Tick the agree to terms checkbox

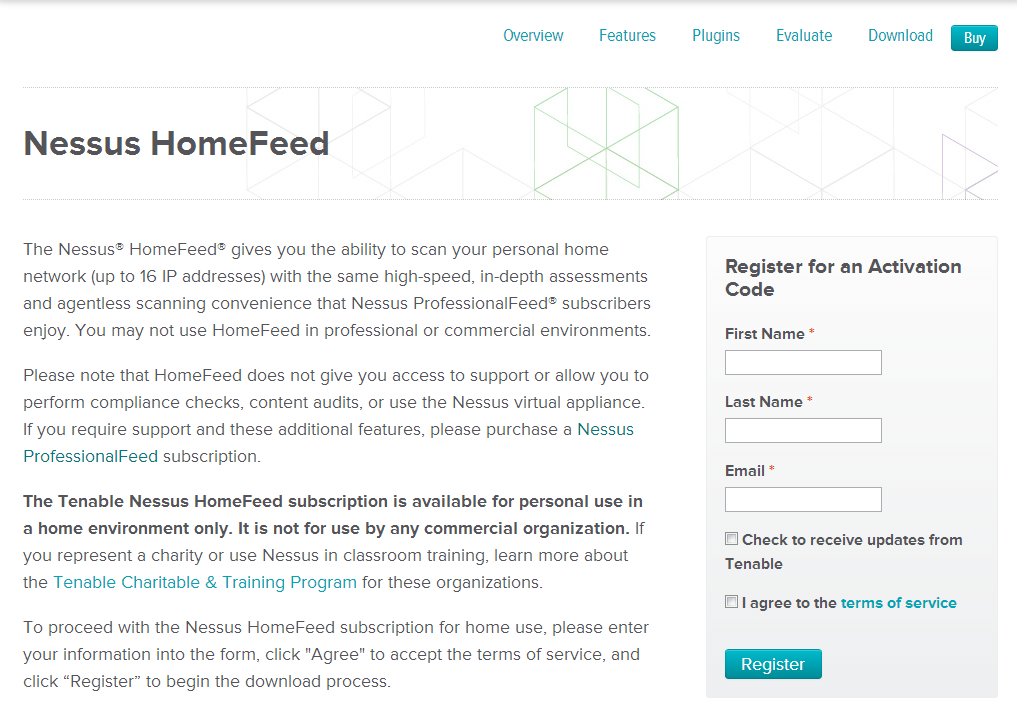(x=732, y=602)
